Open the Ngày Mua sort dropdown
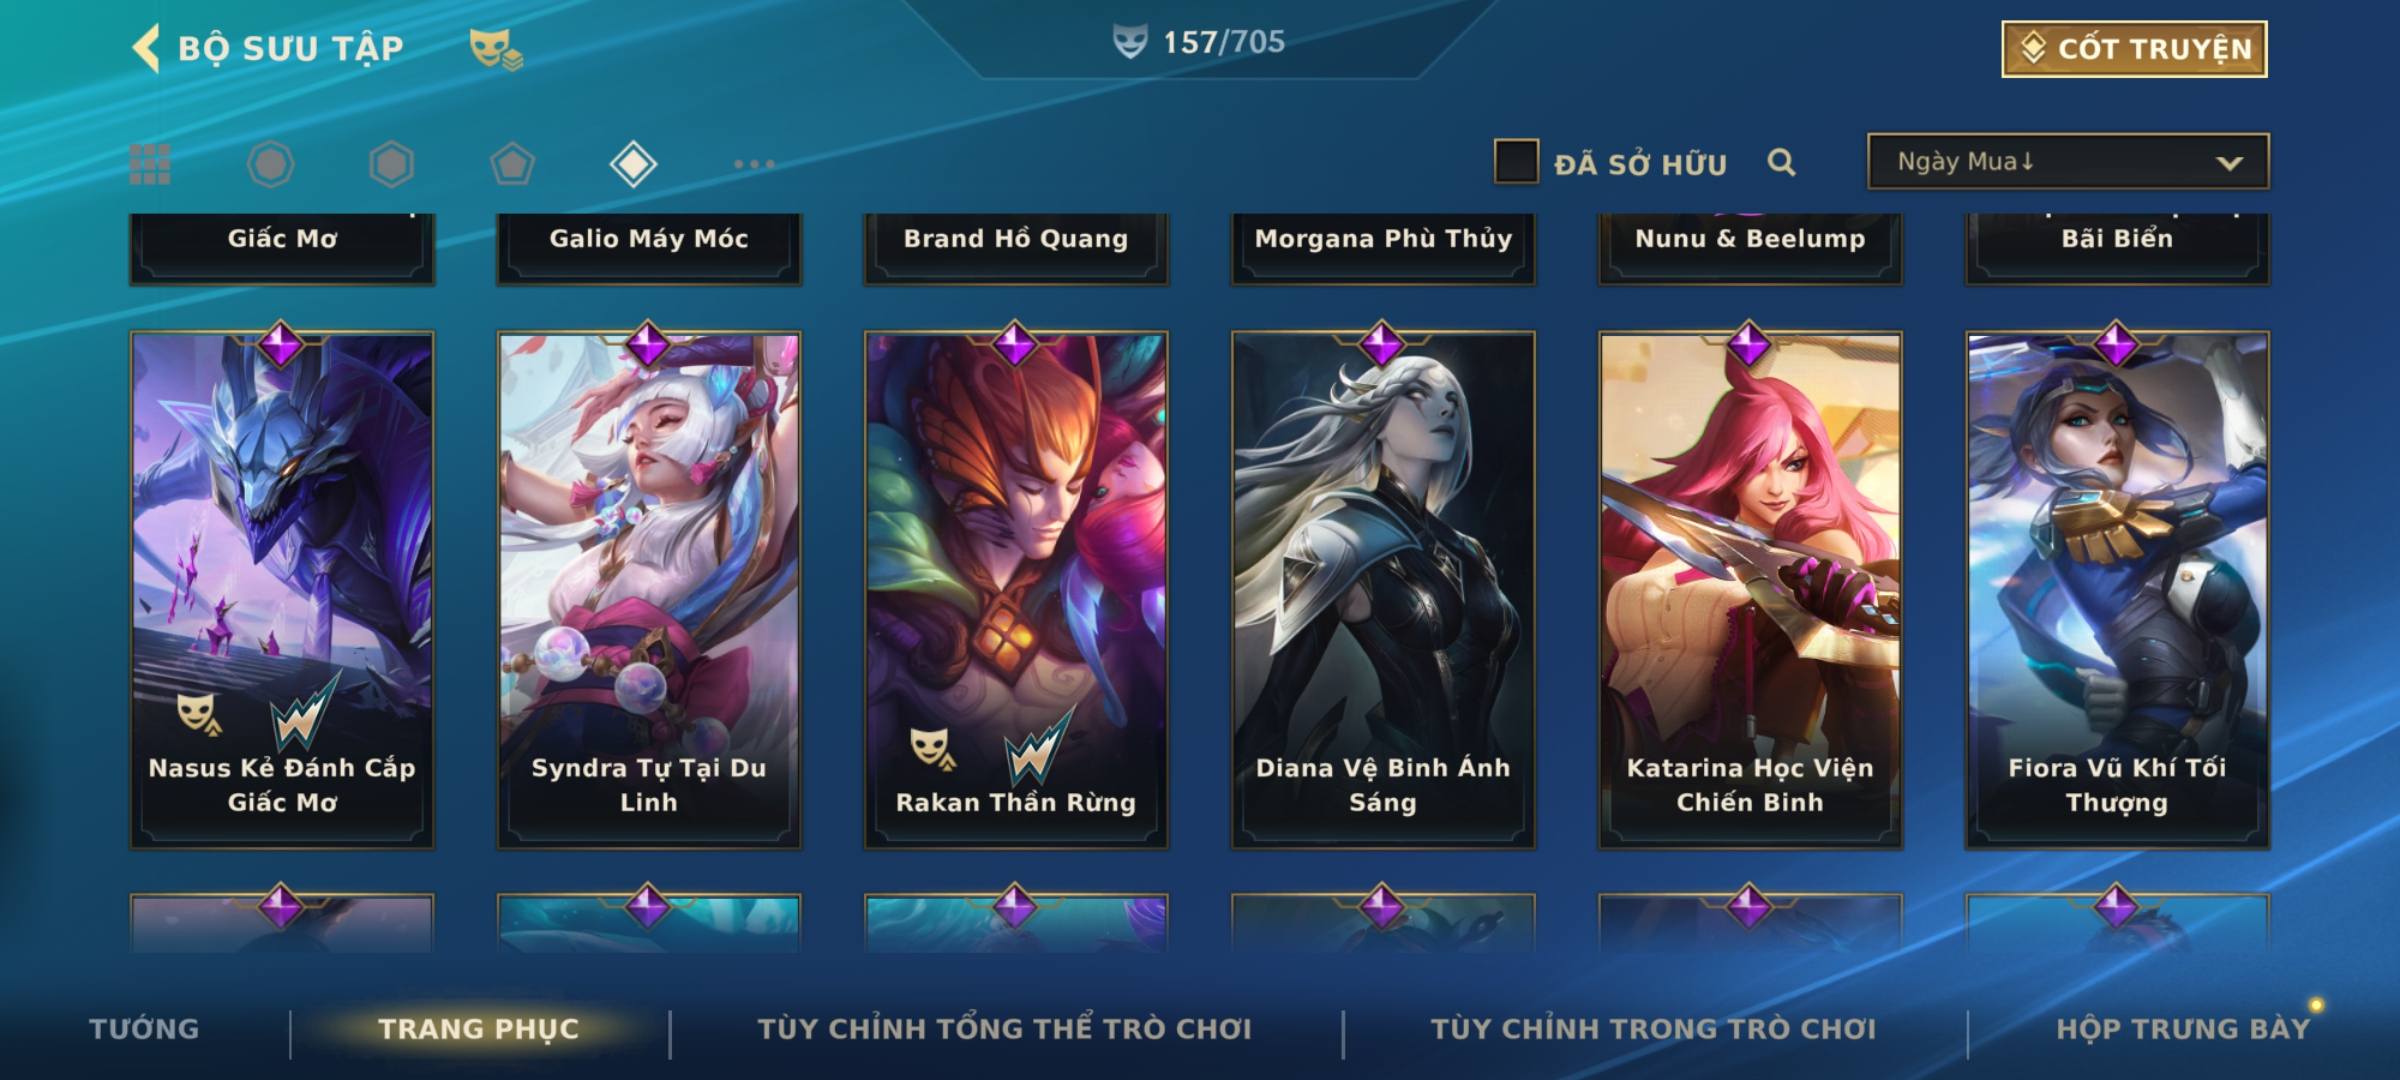This screenshot has height=1080, width=2400. pos(2068,161)
